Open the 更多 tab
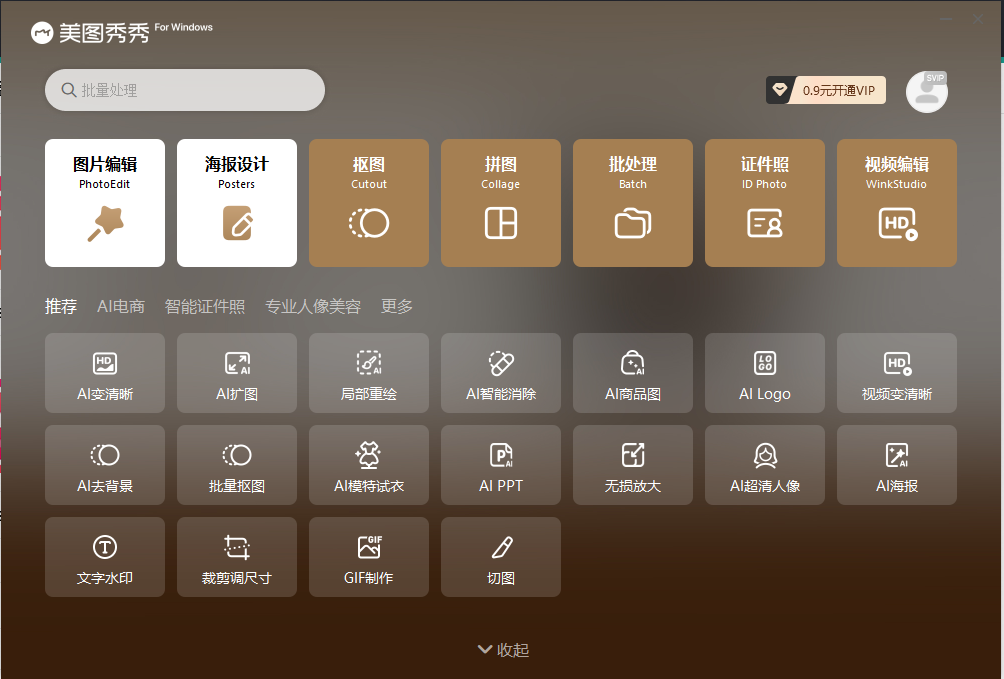This screenshot has height=679, width=1004. coord(397,307)
